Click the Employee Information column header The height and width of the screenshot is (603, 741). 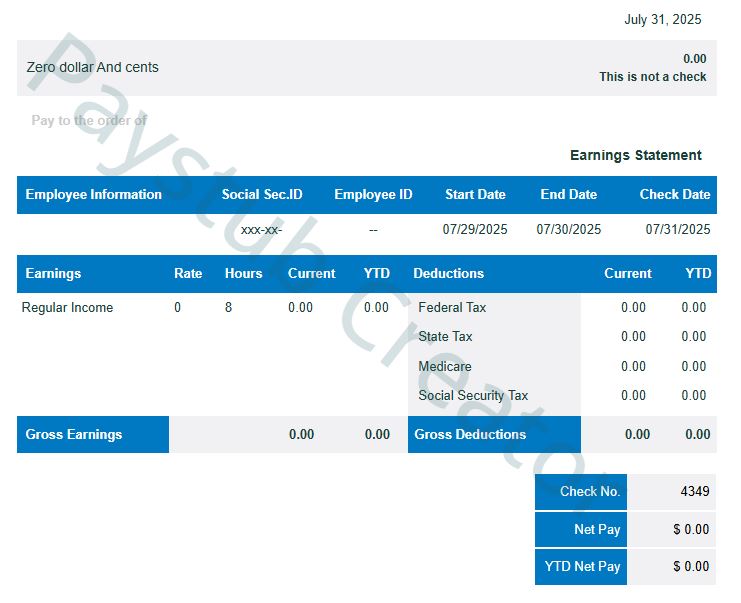pos(93,194)
